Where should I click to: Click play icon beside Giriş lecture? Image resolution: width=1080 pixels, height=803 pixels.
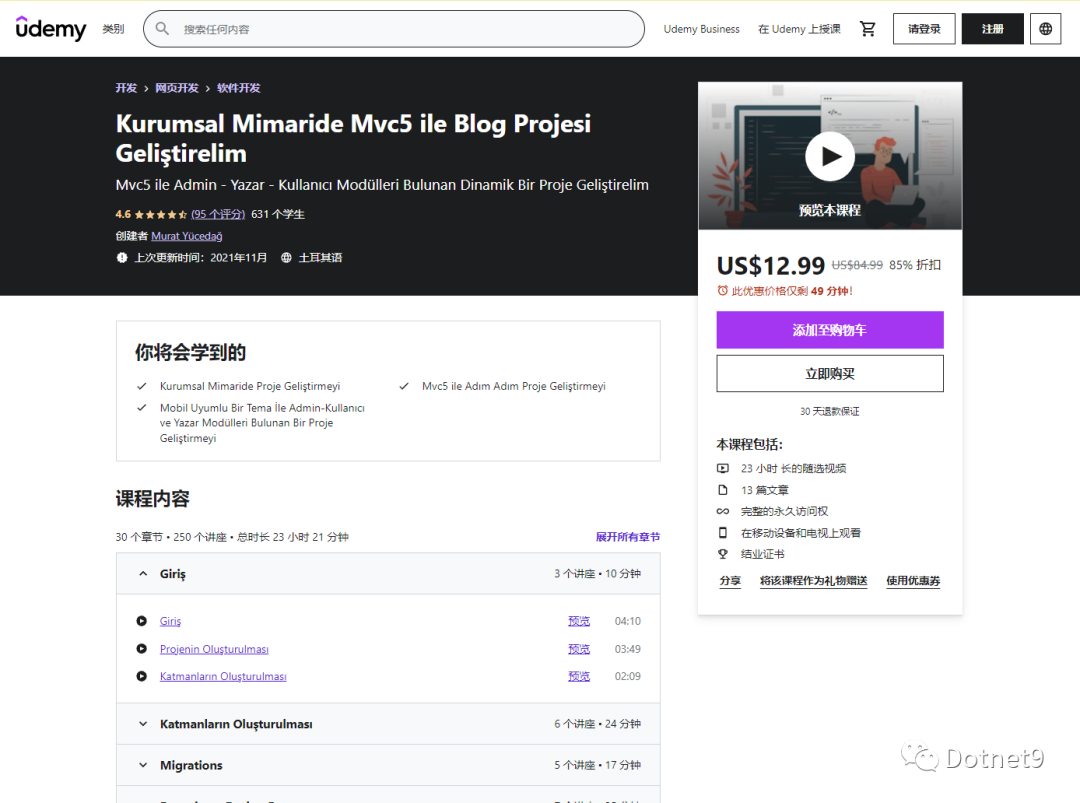click(x=142, y=621)
